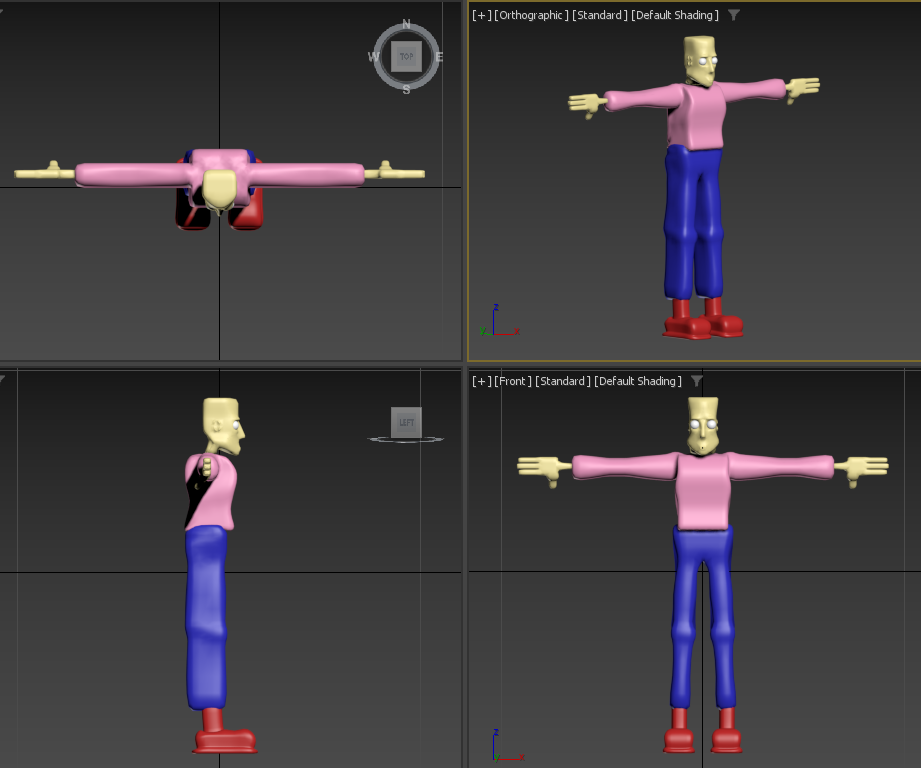This screenshot has height=768, width=921.
Task: Click the filter icon in Orthographic viewport
Action: [734, 15]
